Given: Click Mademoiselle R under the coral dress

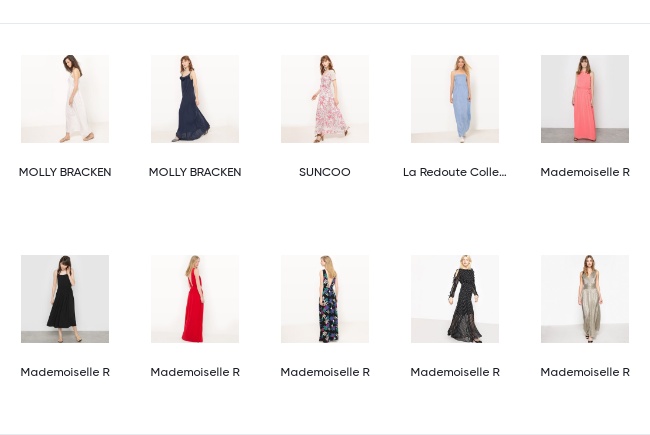Looking at the screenshot, I should (585, 172).
